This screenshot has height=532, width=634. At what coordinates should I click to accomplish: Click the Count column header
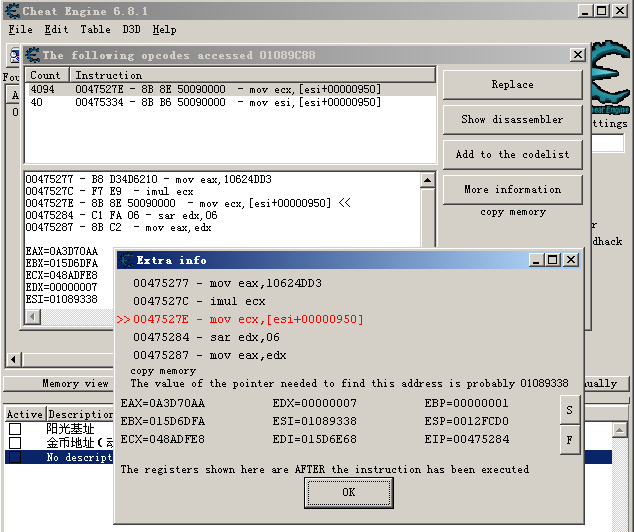coord(48,75)
